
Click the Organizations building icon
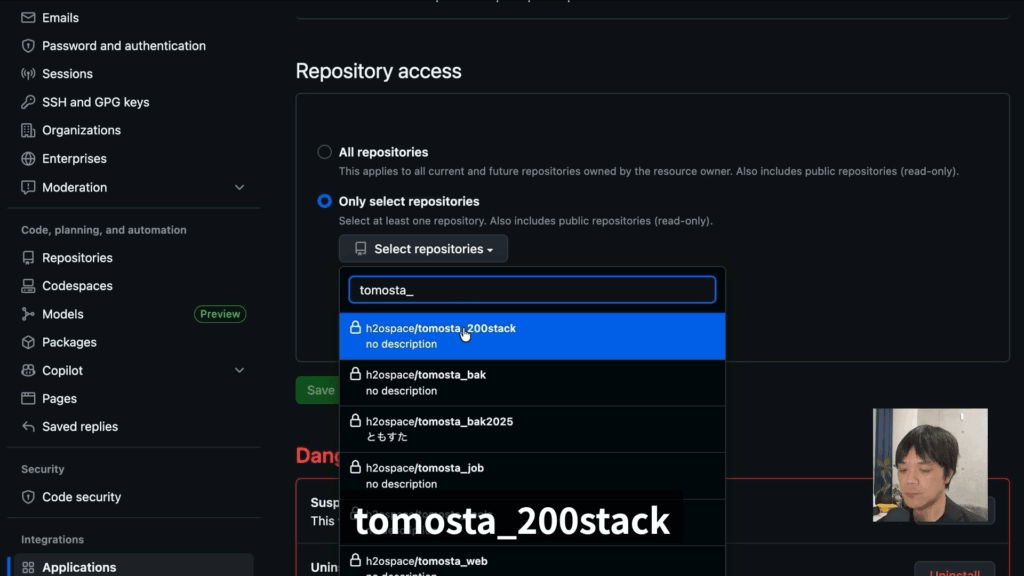click(x=28, y=130)
